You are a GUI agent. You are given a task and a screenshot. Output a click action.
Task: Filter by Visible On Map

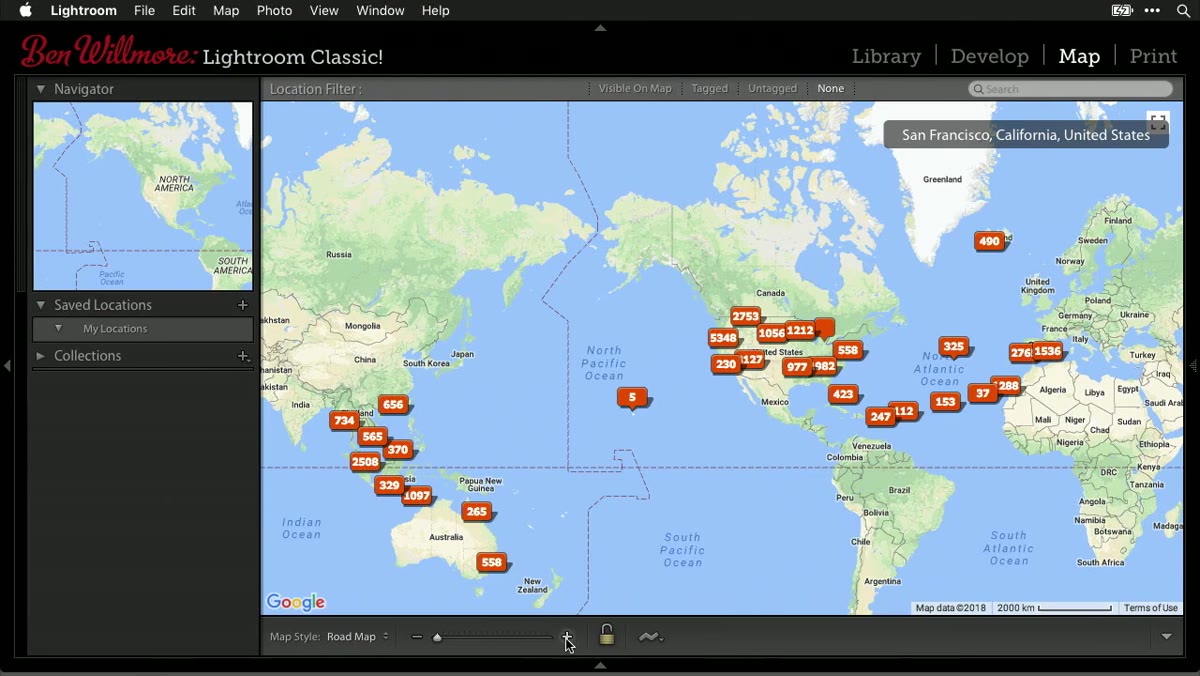click(635, 89)
